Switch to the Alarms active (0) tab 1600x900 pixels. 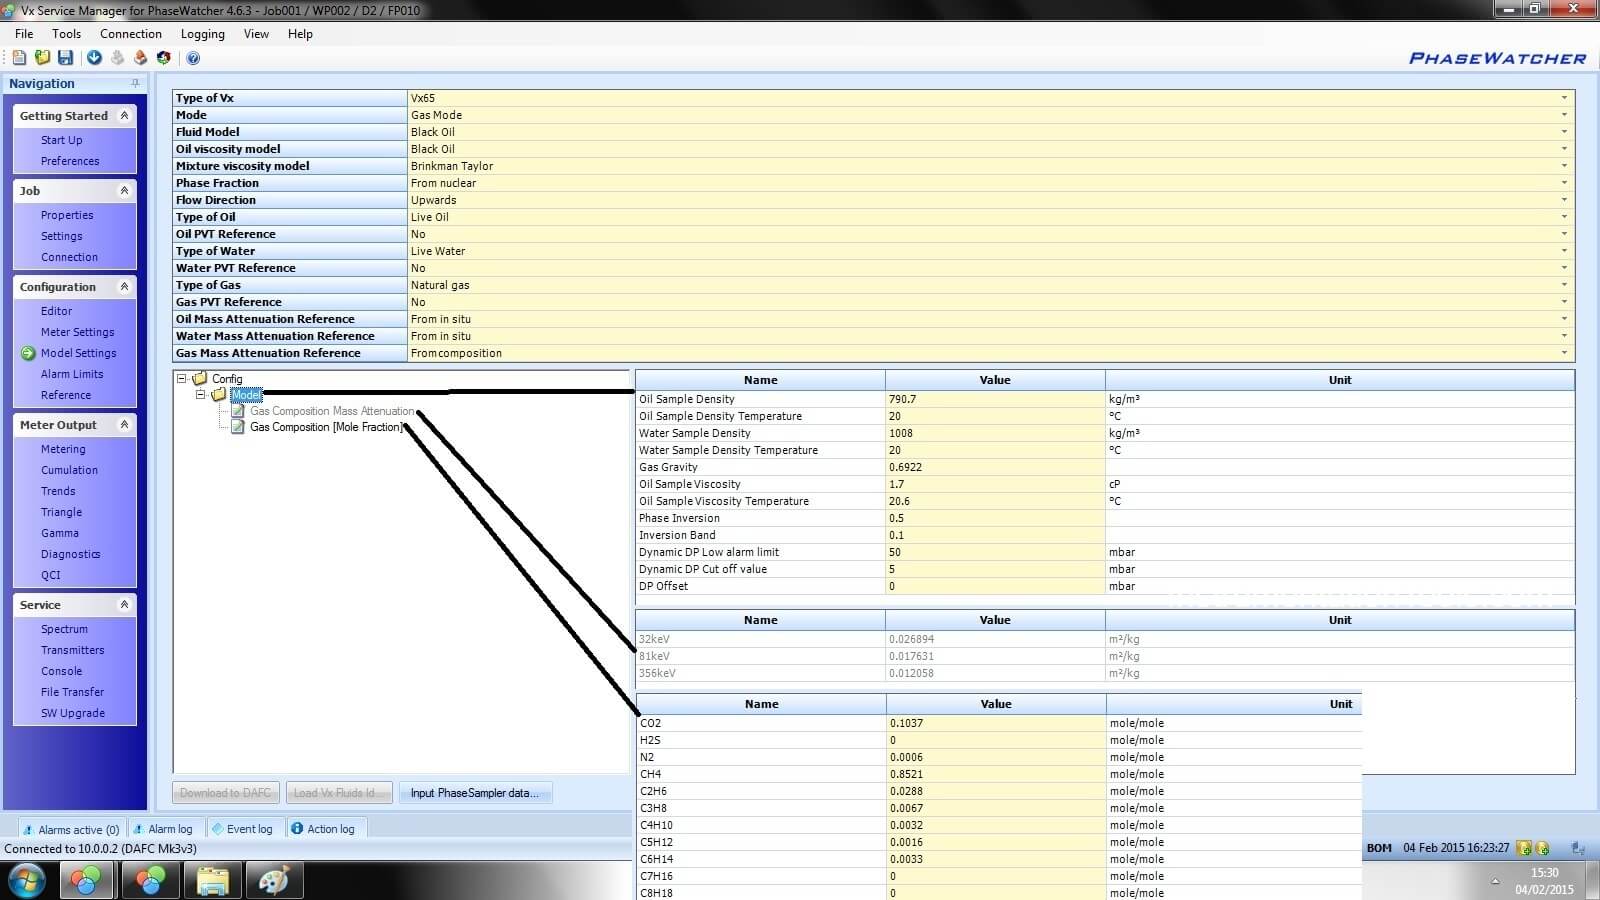(70, 829)
